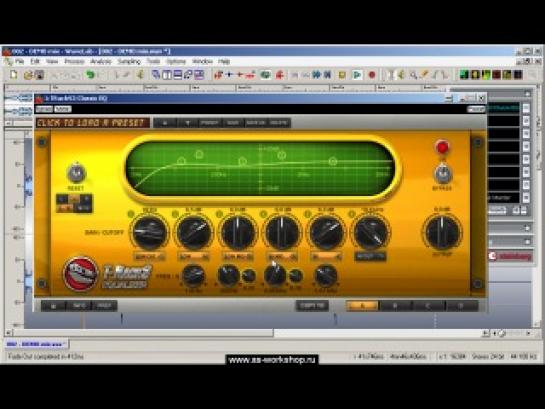Click the last dark meter icon in toolbar

click(518, 75)
